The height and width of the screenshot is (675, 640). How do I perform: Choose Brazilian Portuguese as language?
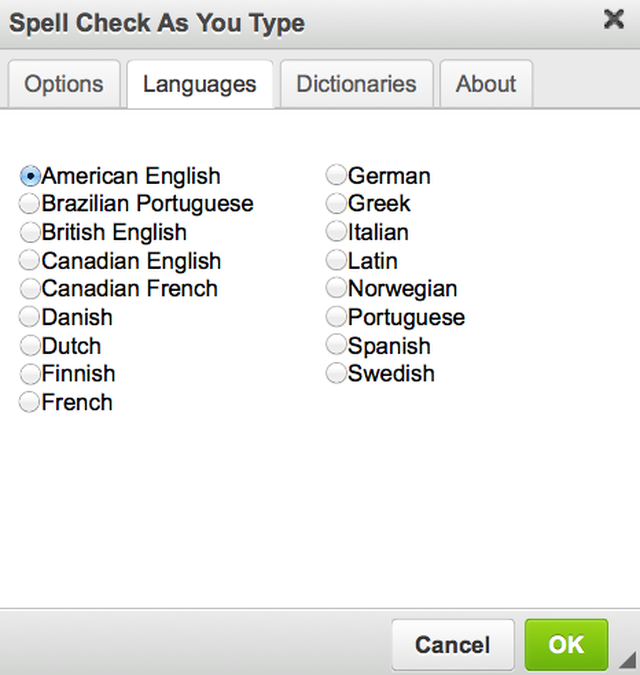[30, 204]
